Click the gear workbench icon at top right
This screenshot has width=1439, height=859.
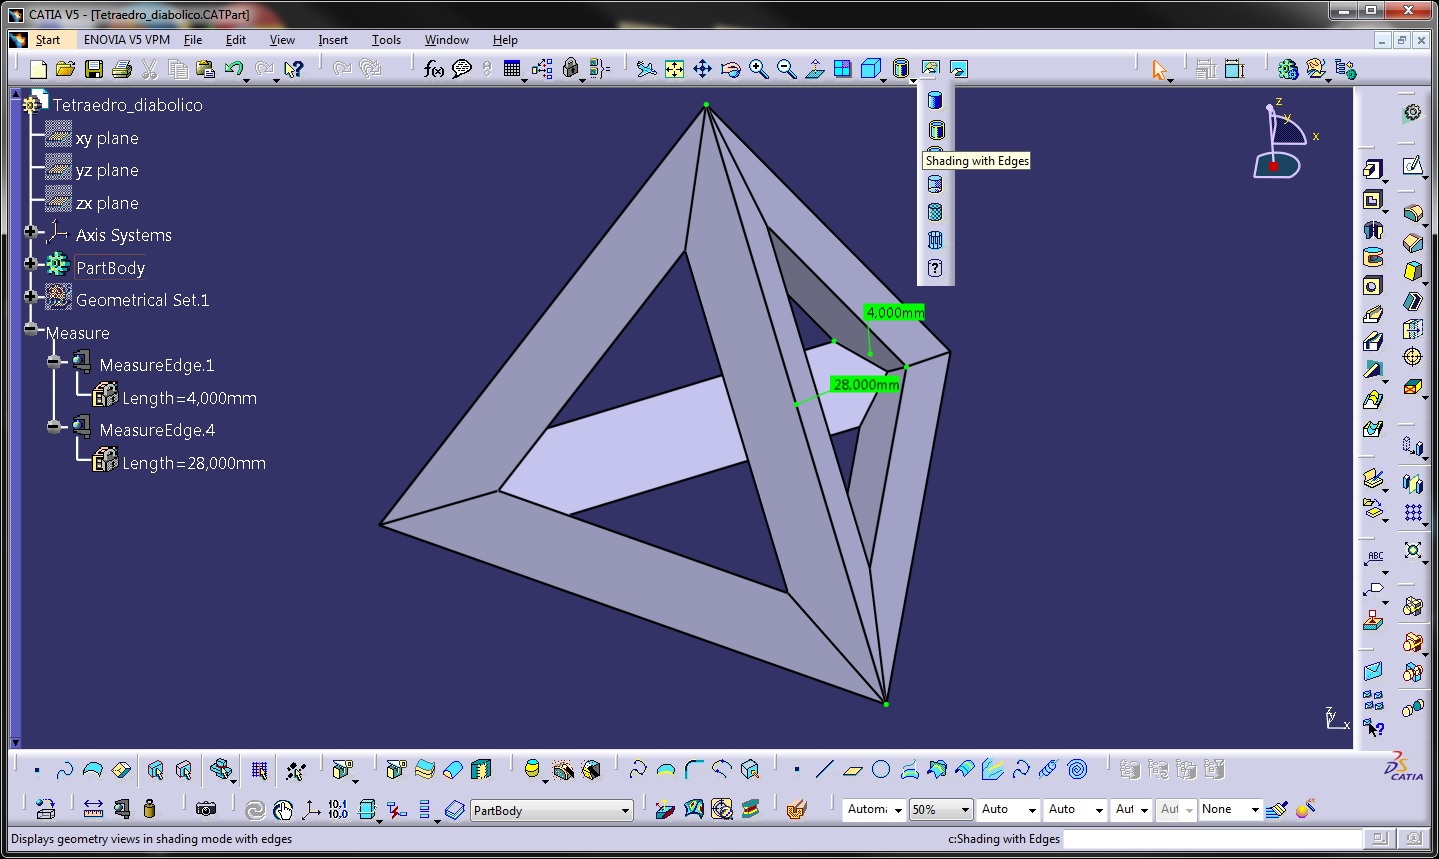(1412, 112)
